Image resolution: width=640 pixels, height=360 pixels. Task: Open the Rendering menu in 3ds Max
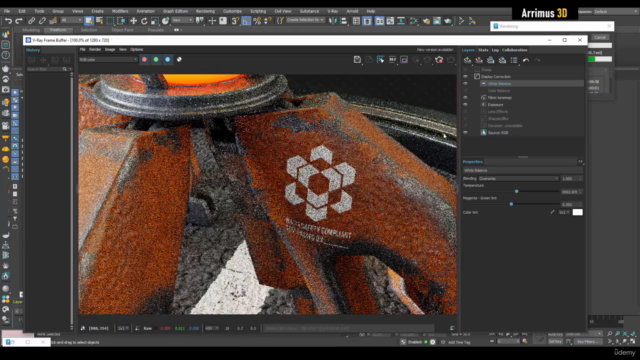205,11
